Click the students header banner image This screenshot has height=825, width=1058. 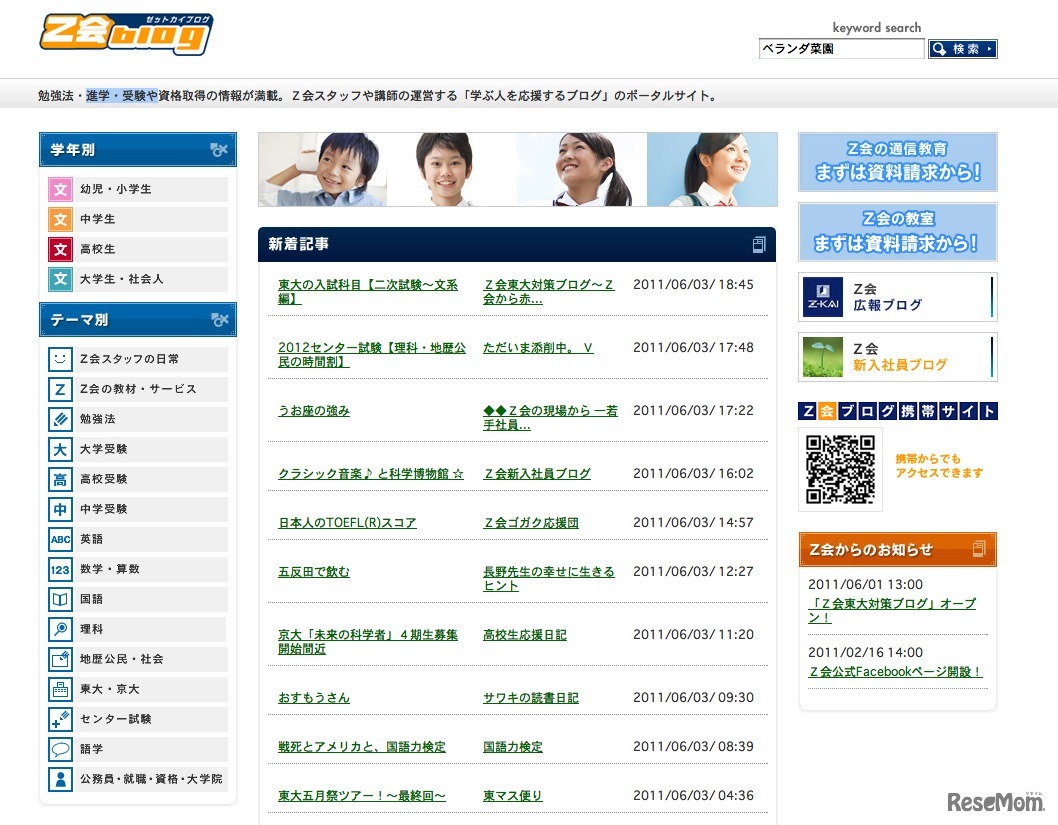pyautogui.click(x=518, y=169)
